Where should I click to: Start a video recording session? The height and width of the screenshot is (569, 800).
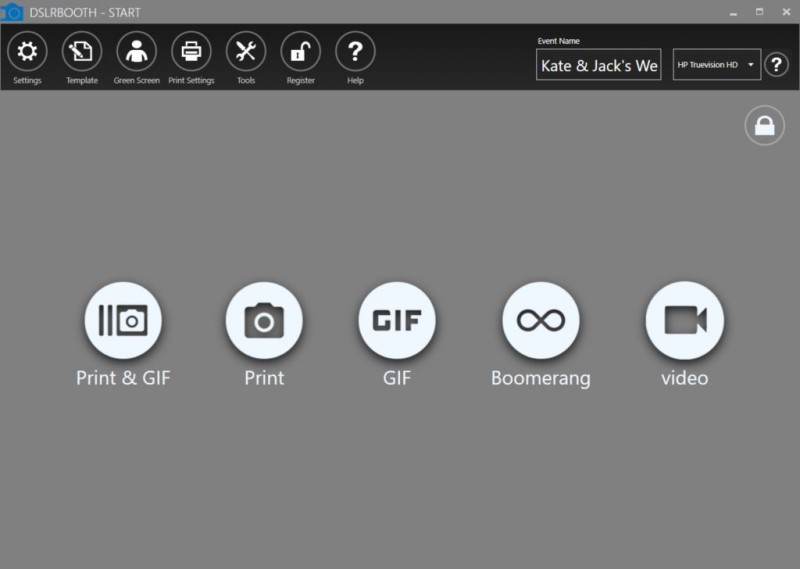coord(685,320)
